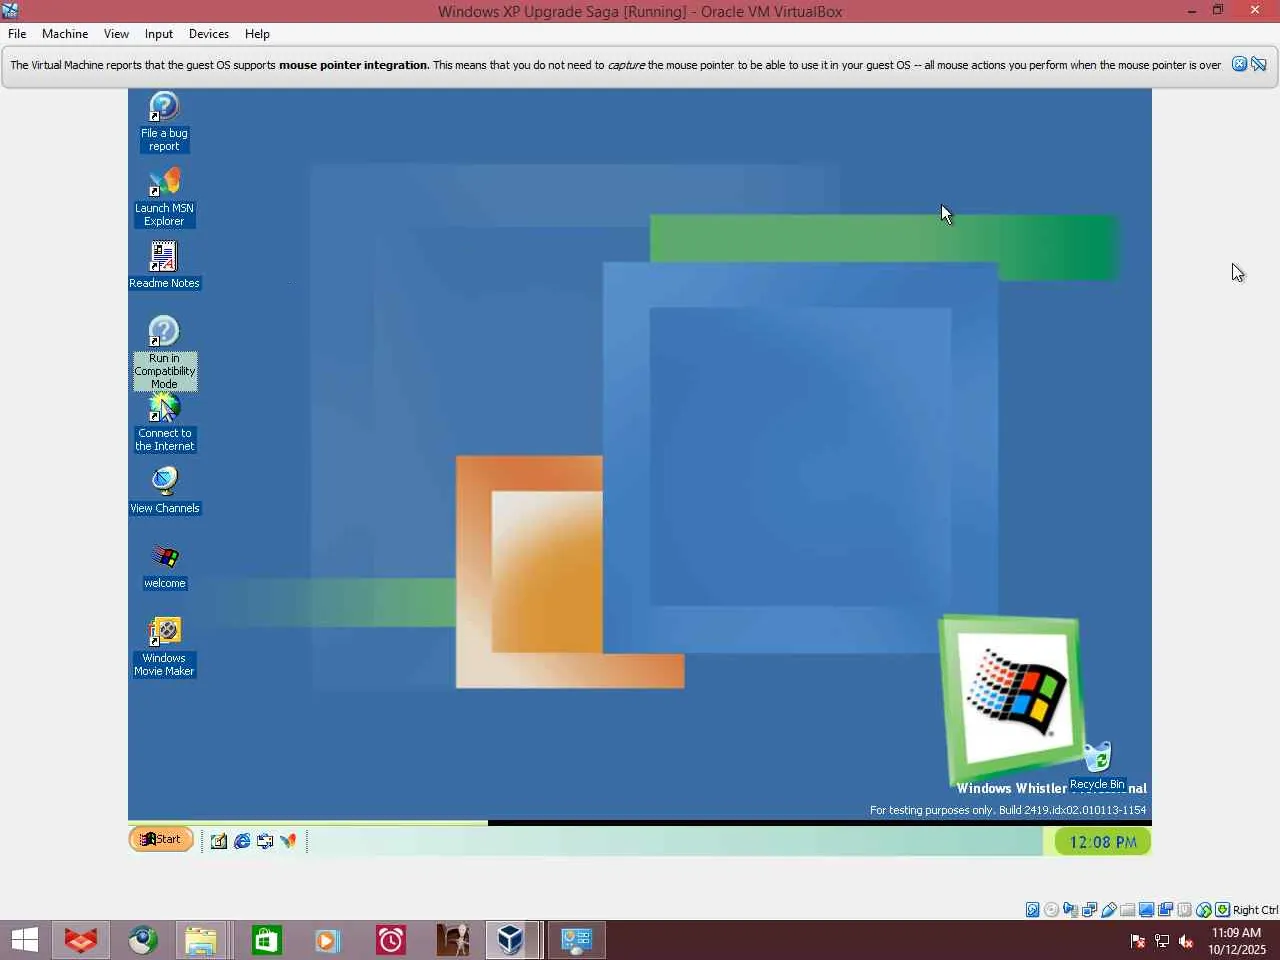Viewport: 1280px width, 960px height.
Task: Click the media player taskbar icon
Action: (x=328, y=940)
